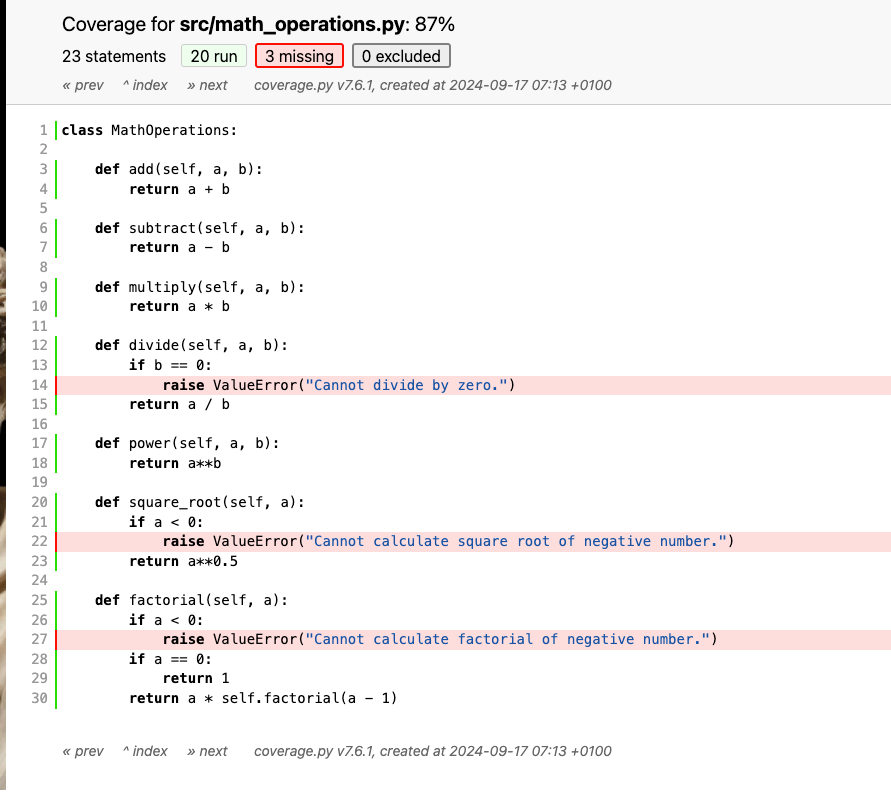Image resolution: width=891 pixels, height=805 pixels.
Task: Go to » next file in header
Action: pyautogui.click(x=207, y=85)
